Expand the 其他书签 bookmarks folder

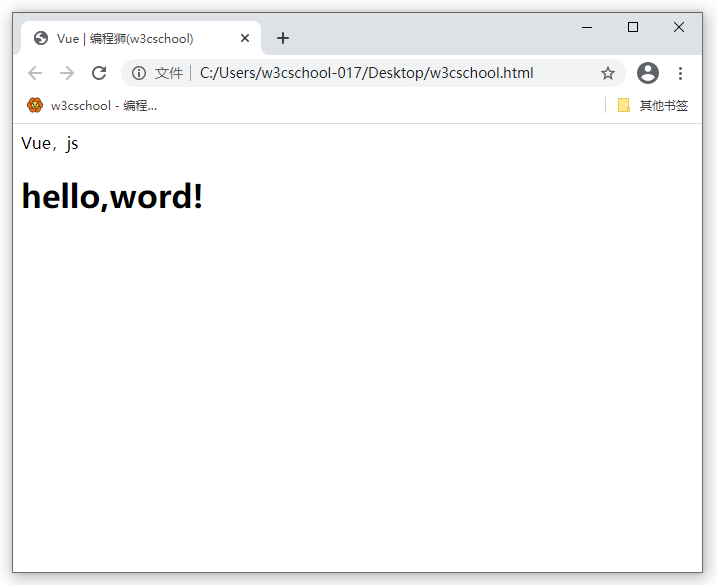(x=652, y=105)
